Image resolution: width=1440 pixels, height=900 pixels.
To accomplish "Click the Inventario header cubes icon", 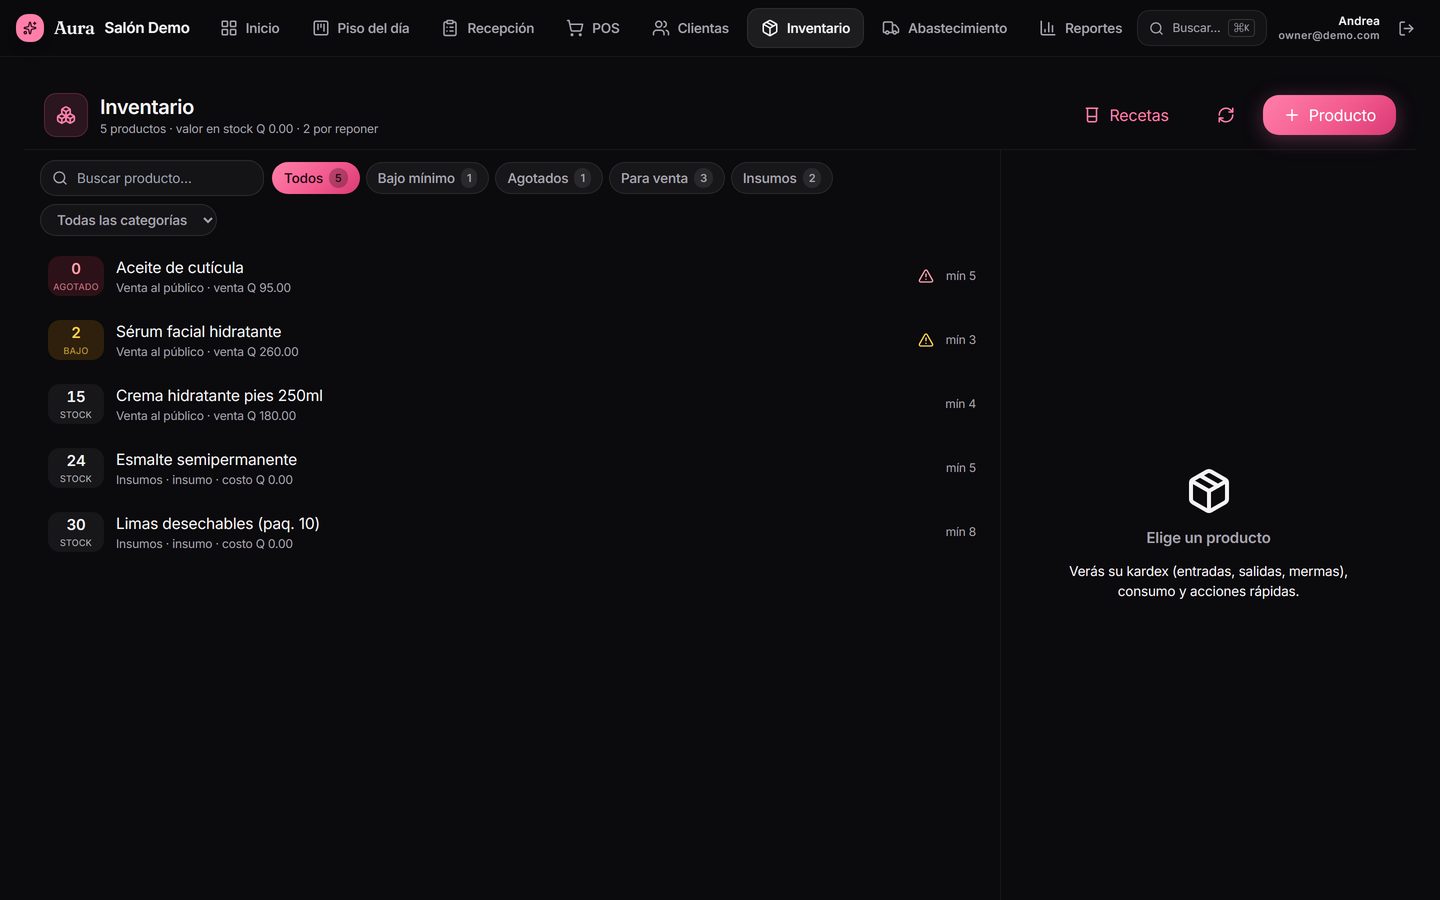I will coord(66,115).
